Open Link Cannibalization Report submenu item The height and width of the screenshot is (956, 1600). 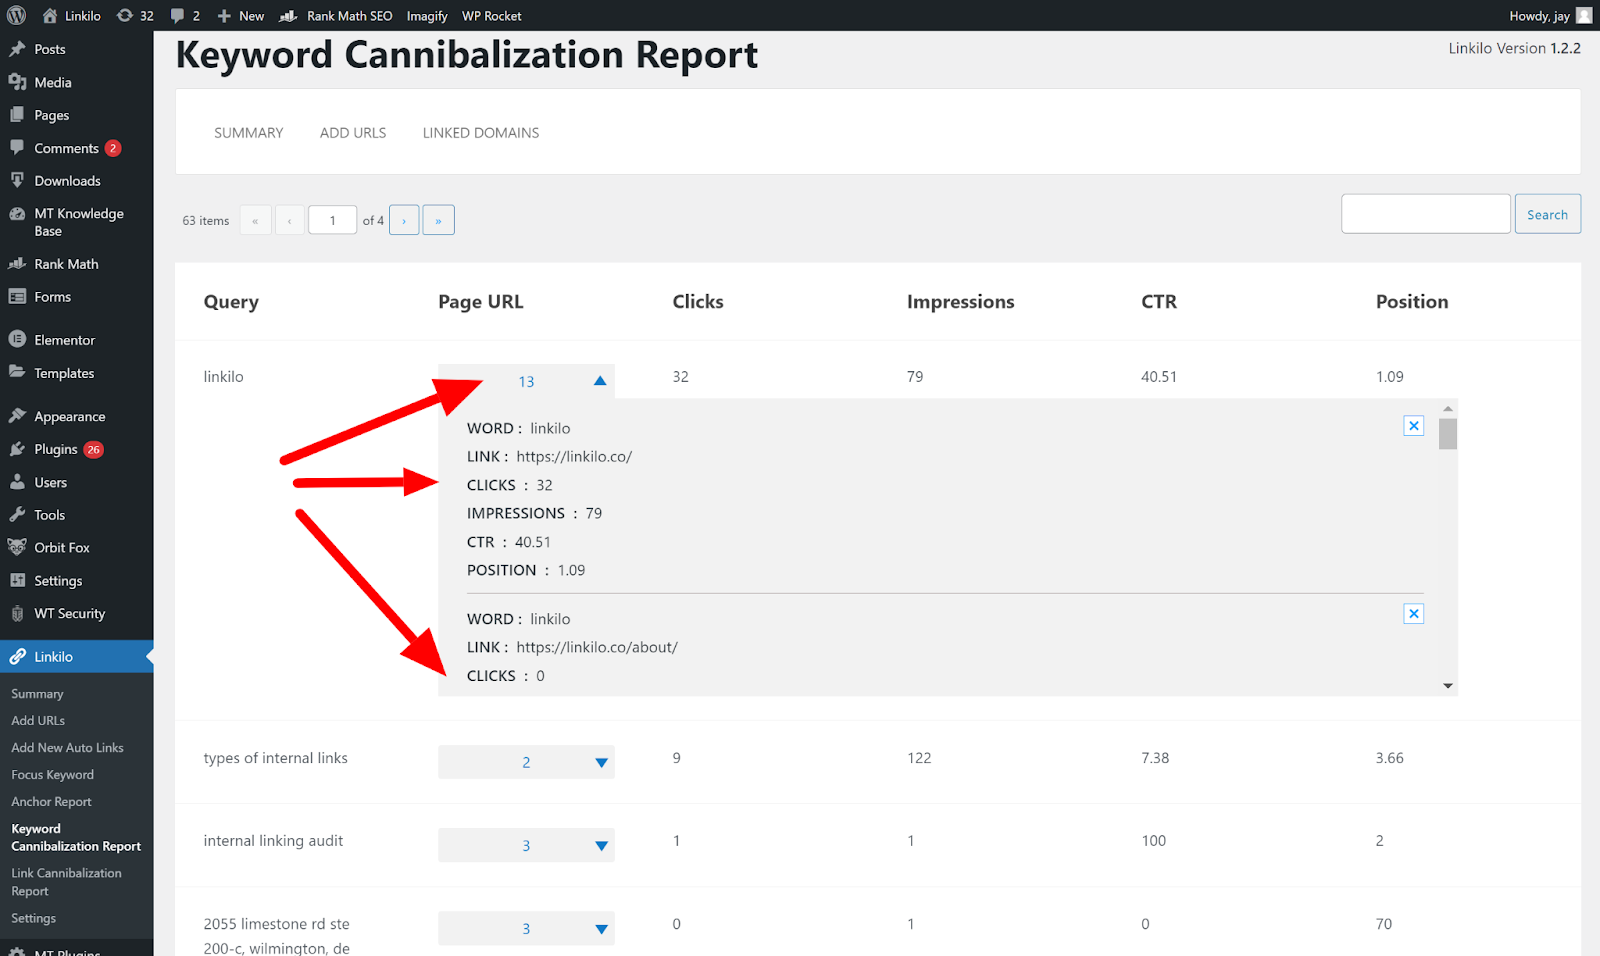pos(67,882)
